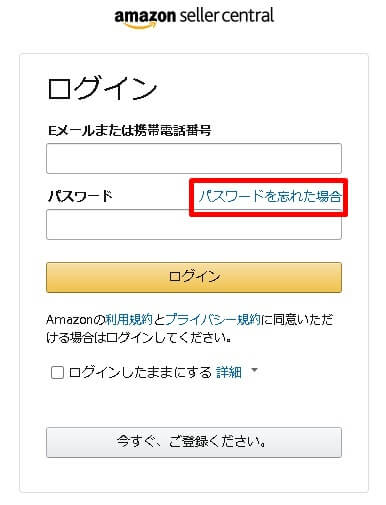Click the 同意いただける場合はログインしてください text
Image resolution: width=386 pixels, height=505 pixels.
[189, 329]
